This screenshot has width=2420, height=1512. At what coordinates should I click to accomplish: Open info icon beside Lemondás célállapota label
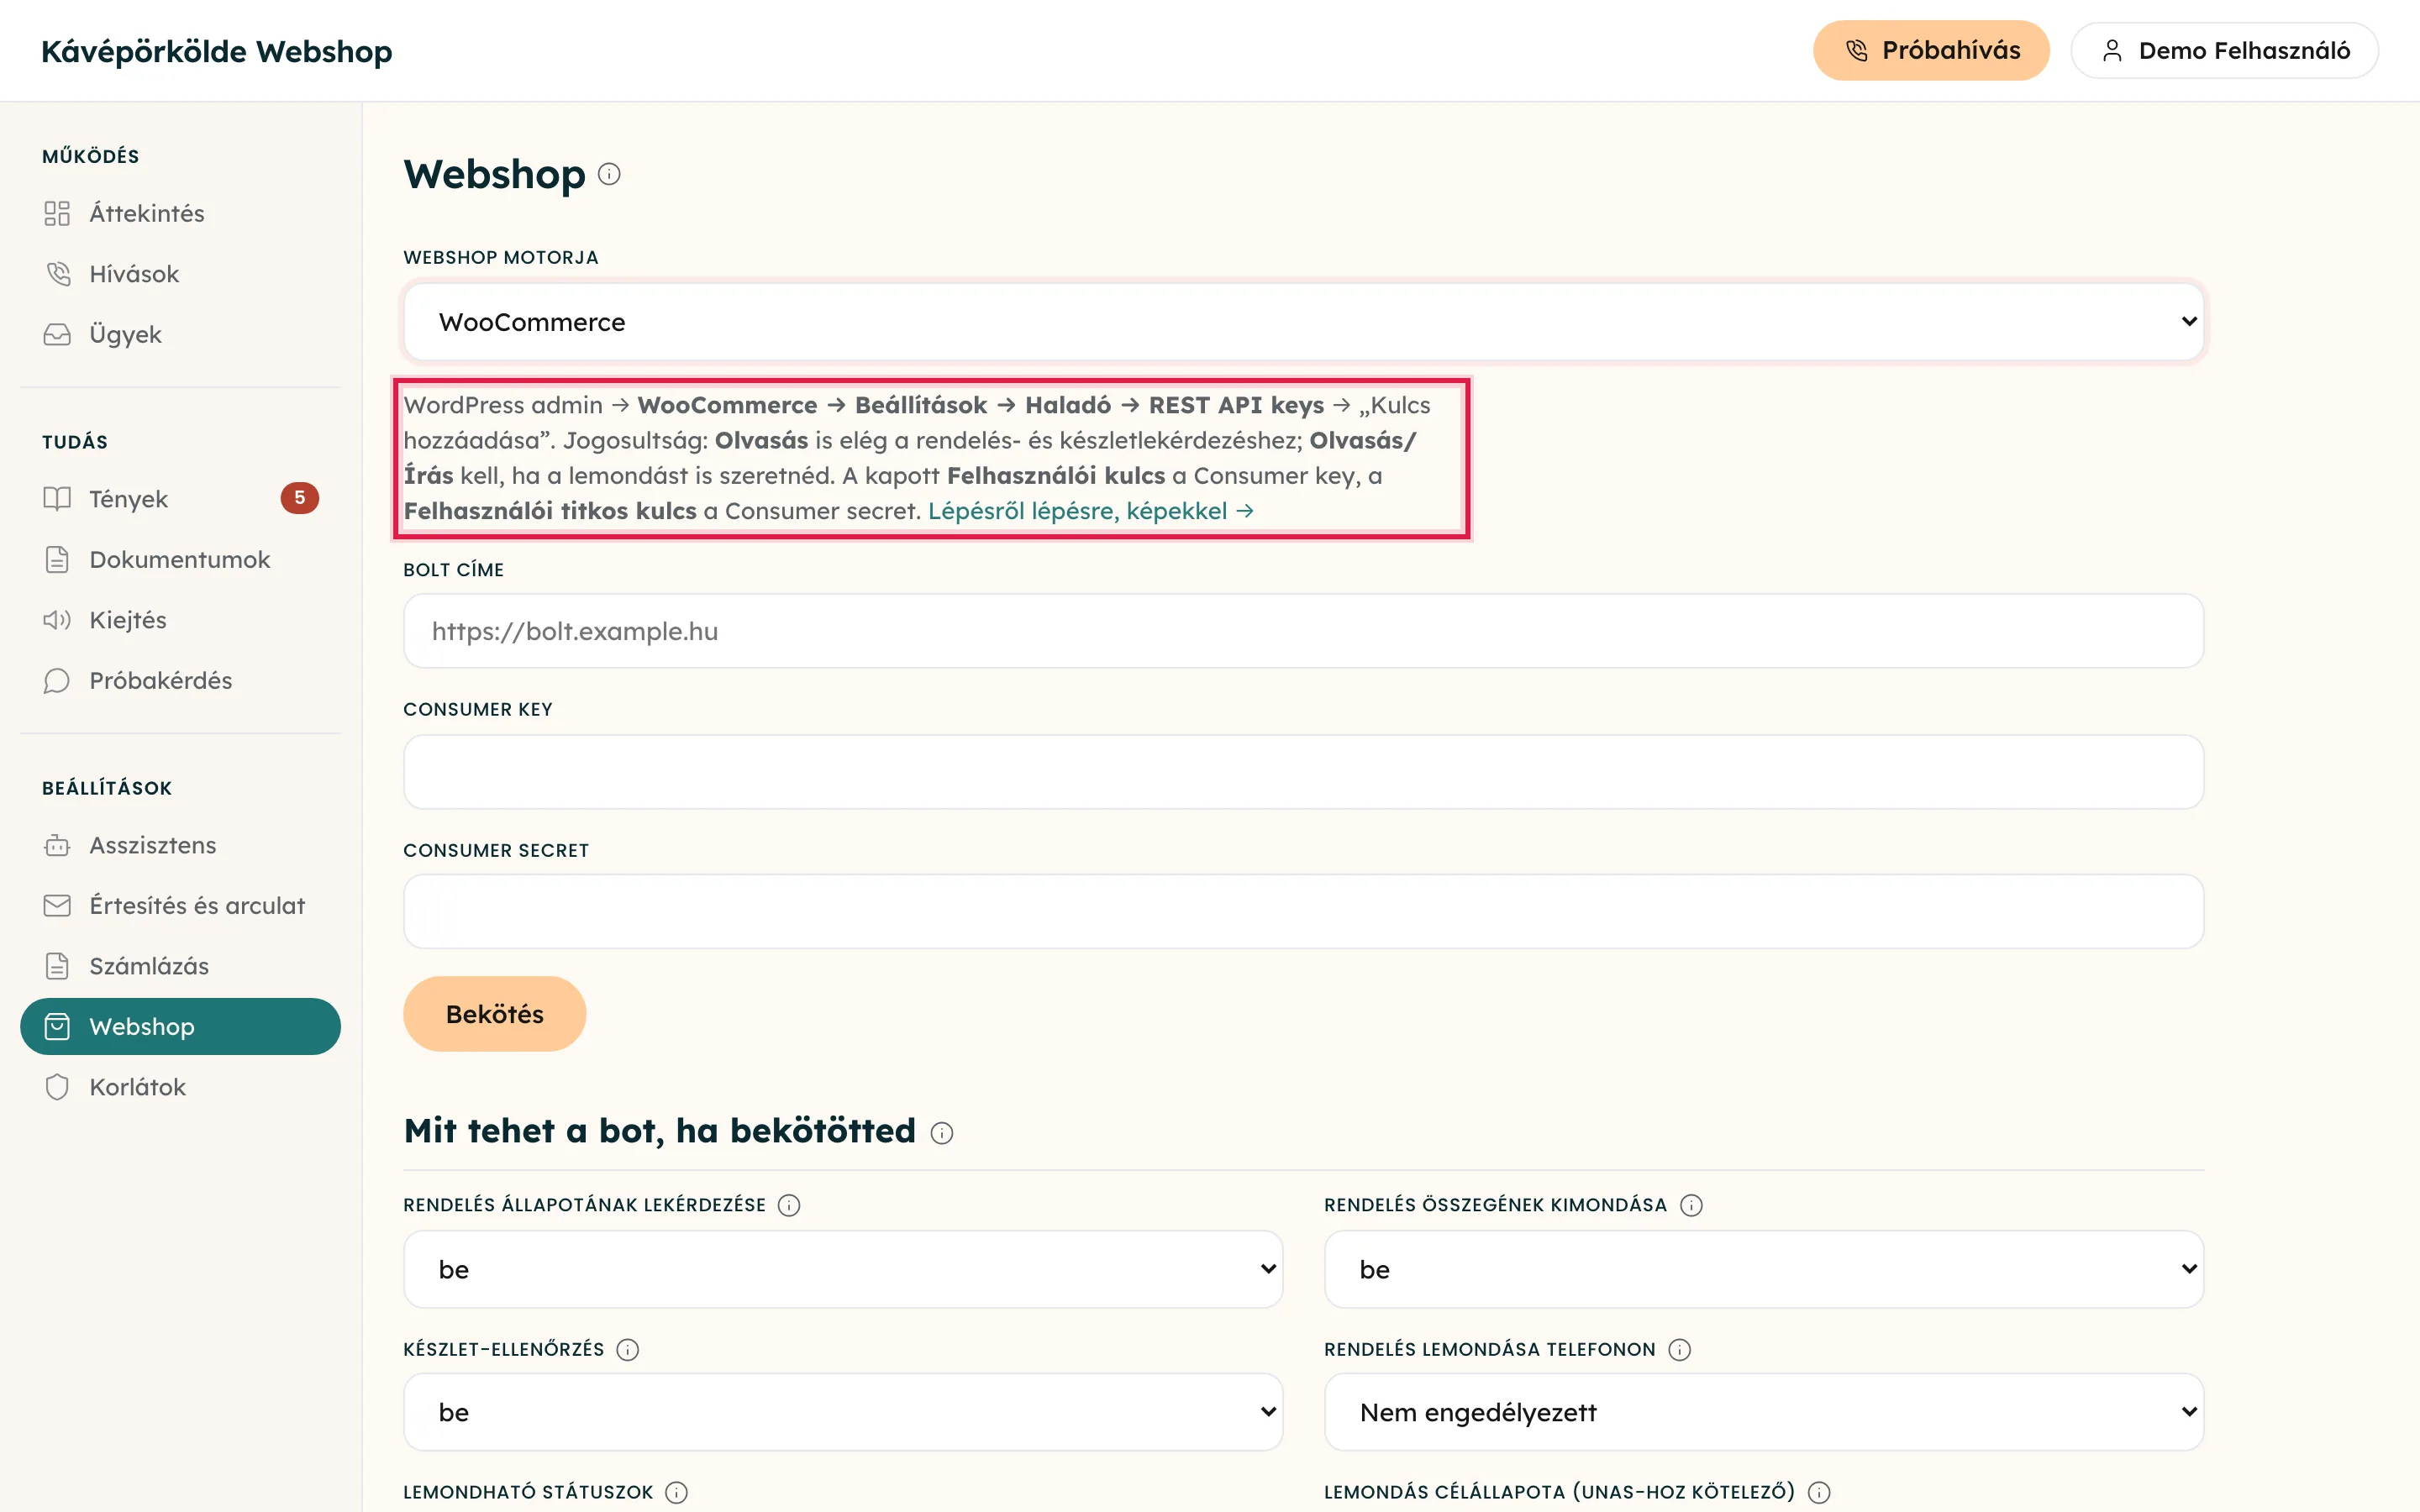click(1819, 1492)
